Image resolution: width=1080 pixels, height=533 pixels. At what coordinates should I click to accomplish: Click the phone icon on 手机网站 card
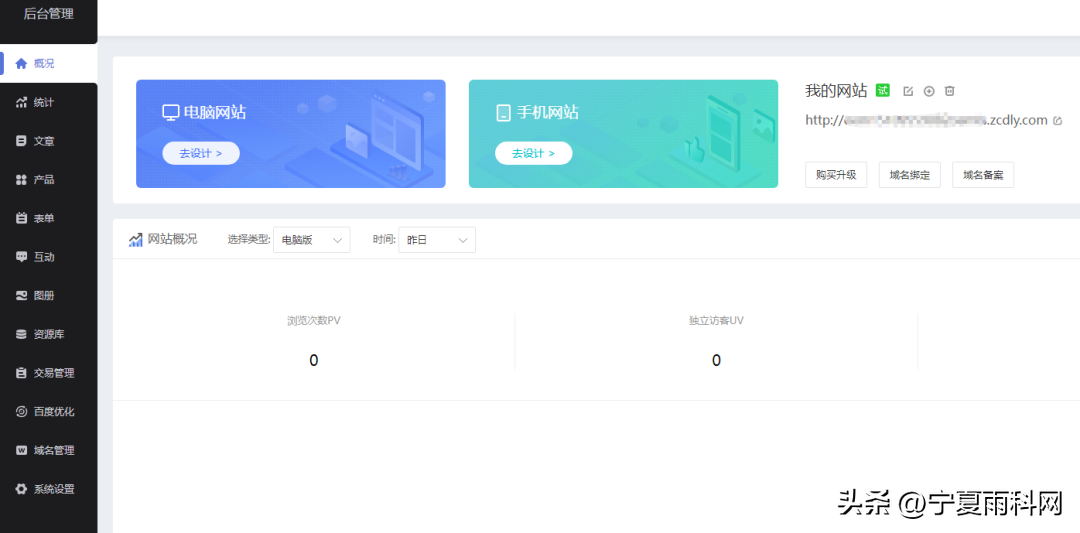tap(503, 112)
